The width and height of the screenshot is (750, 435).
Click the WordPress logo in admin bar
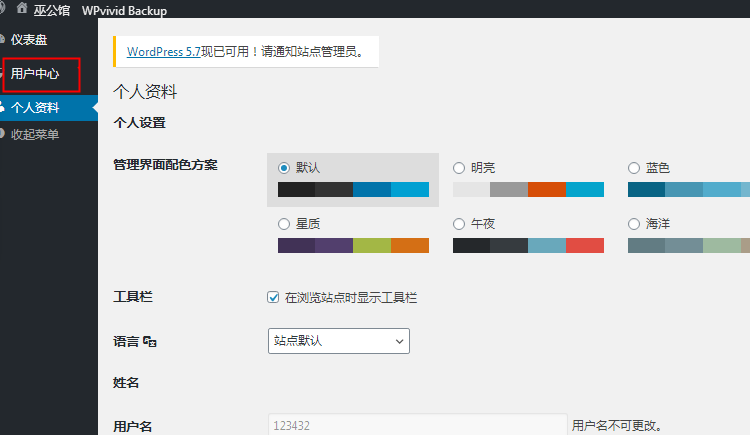coord(3,10)
